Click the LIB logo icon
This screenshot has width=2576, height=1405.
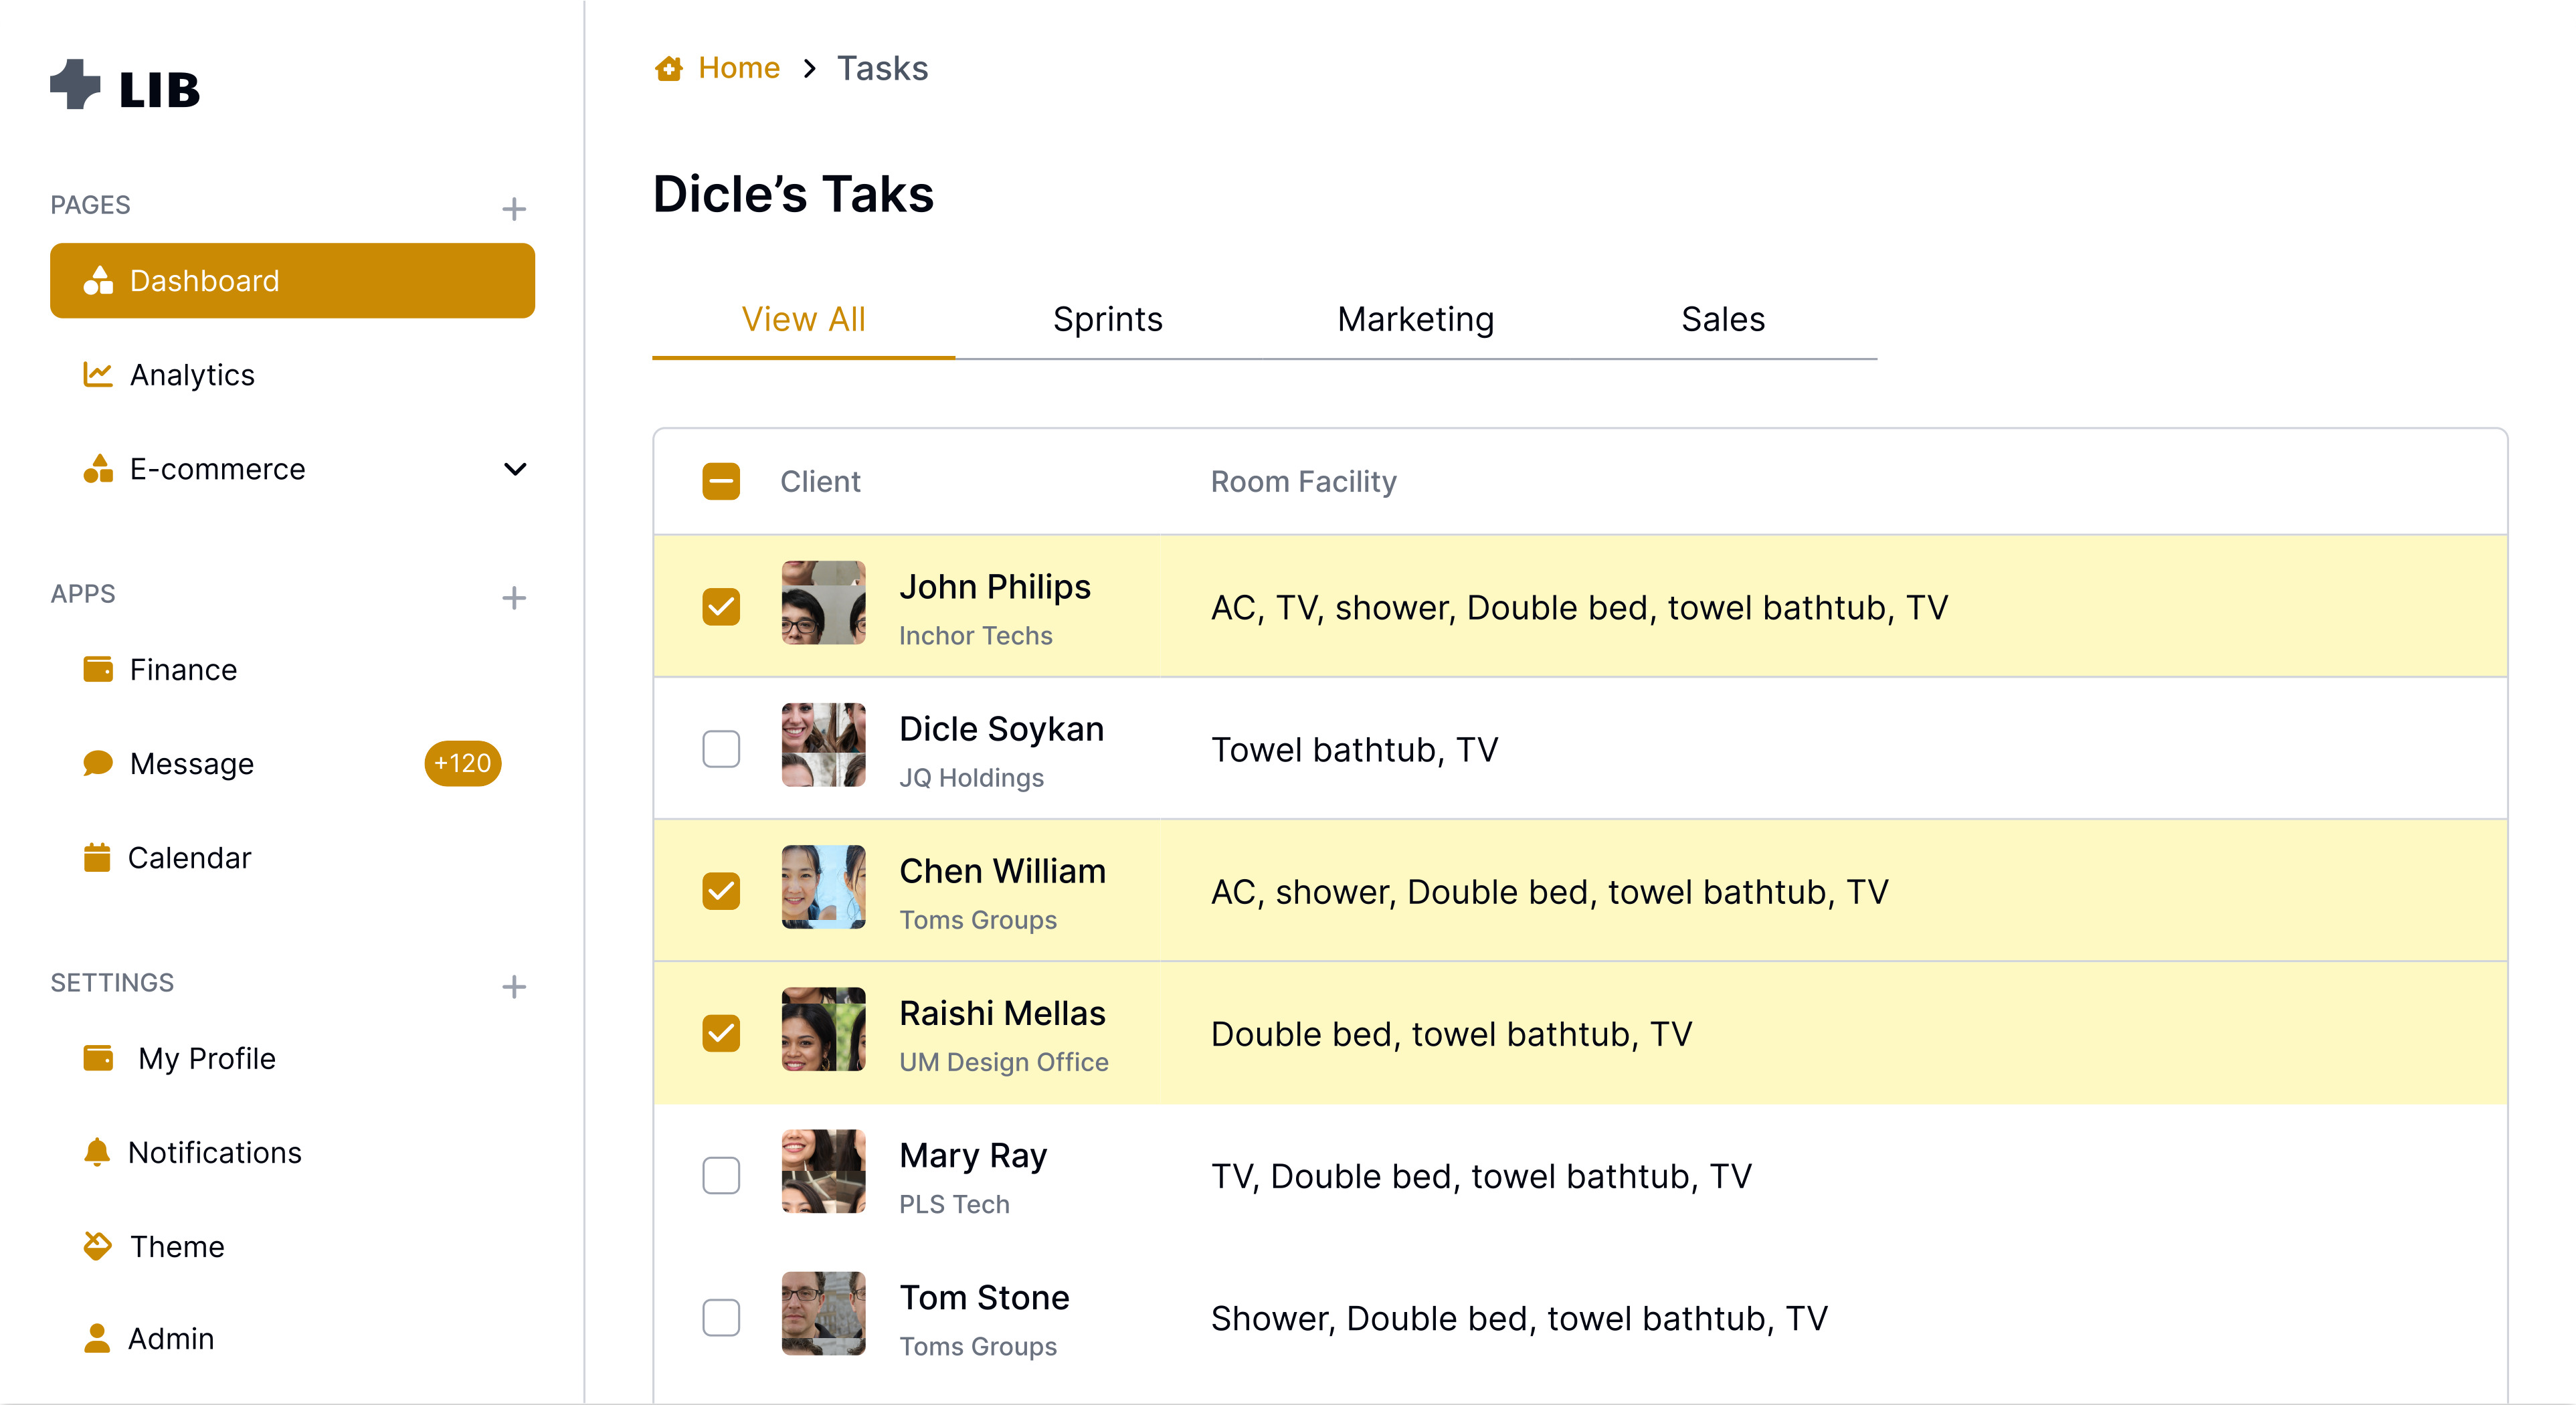click(x=75, y=85)
